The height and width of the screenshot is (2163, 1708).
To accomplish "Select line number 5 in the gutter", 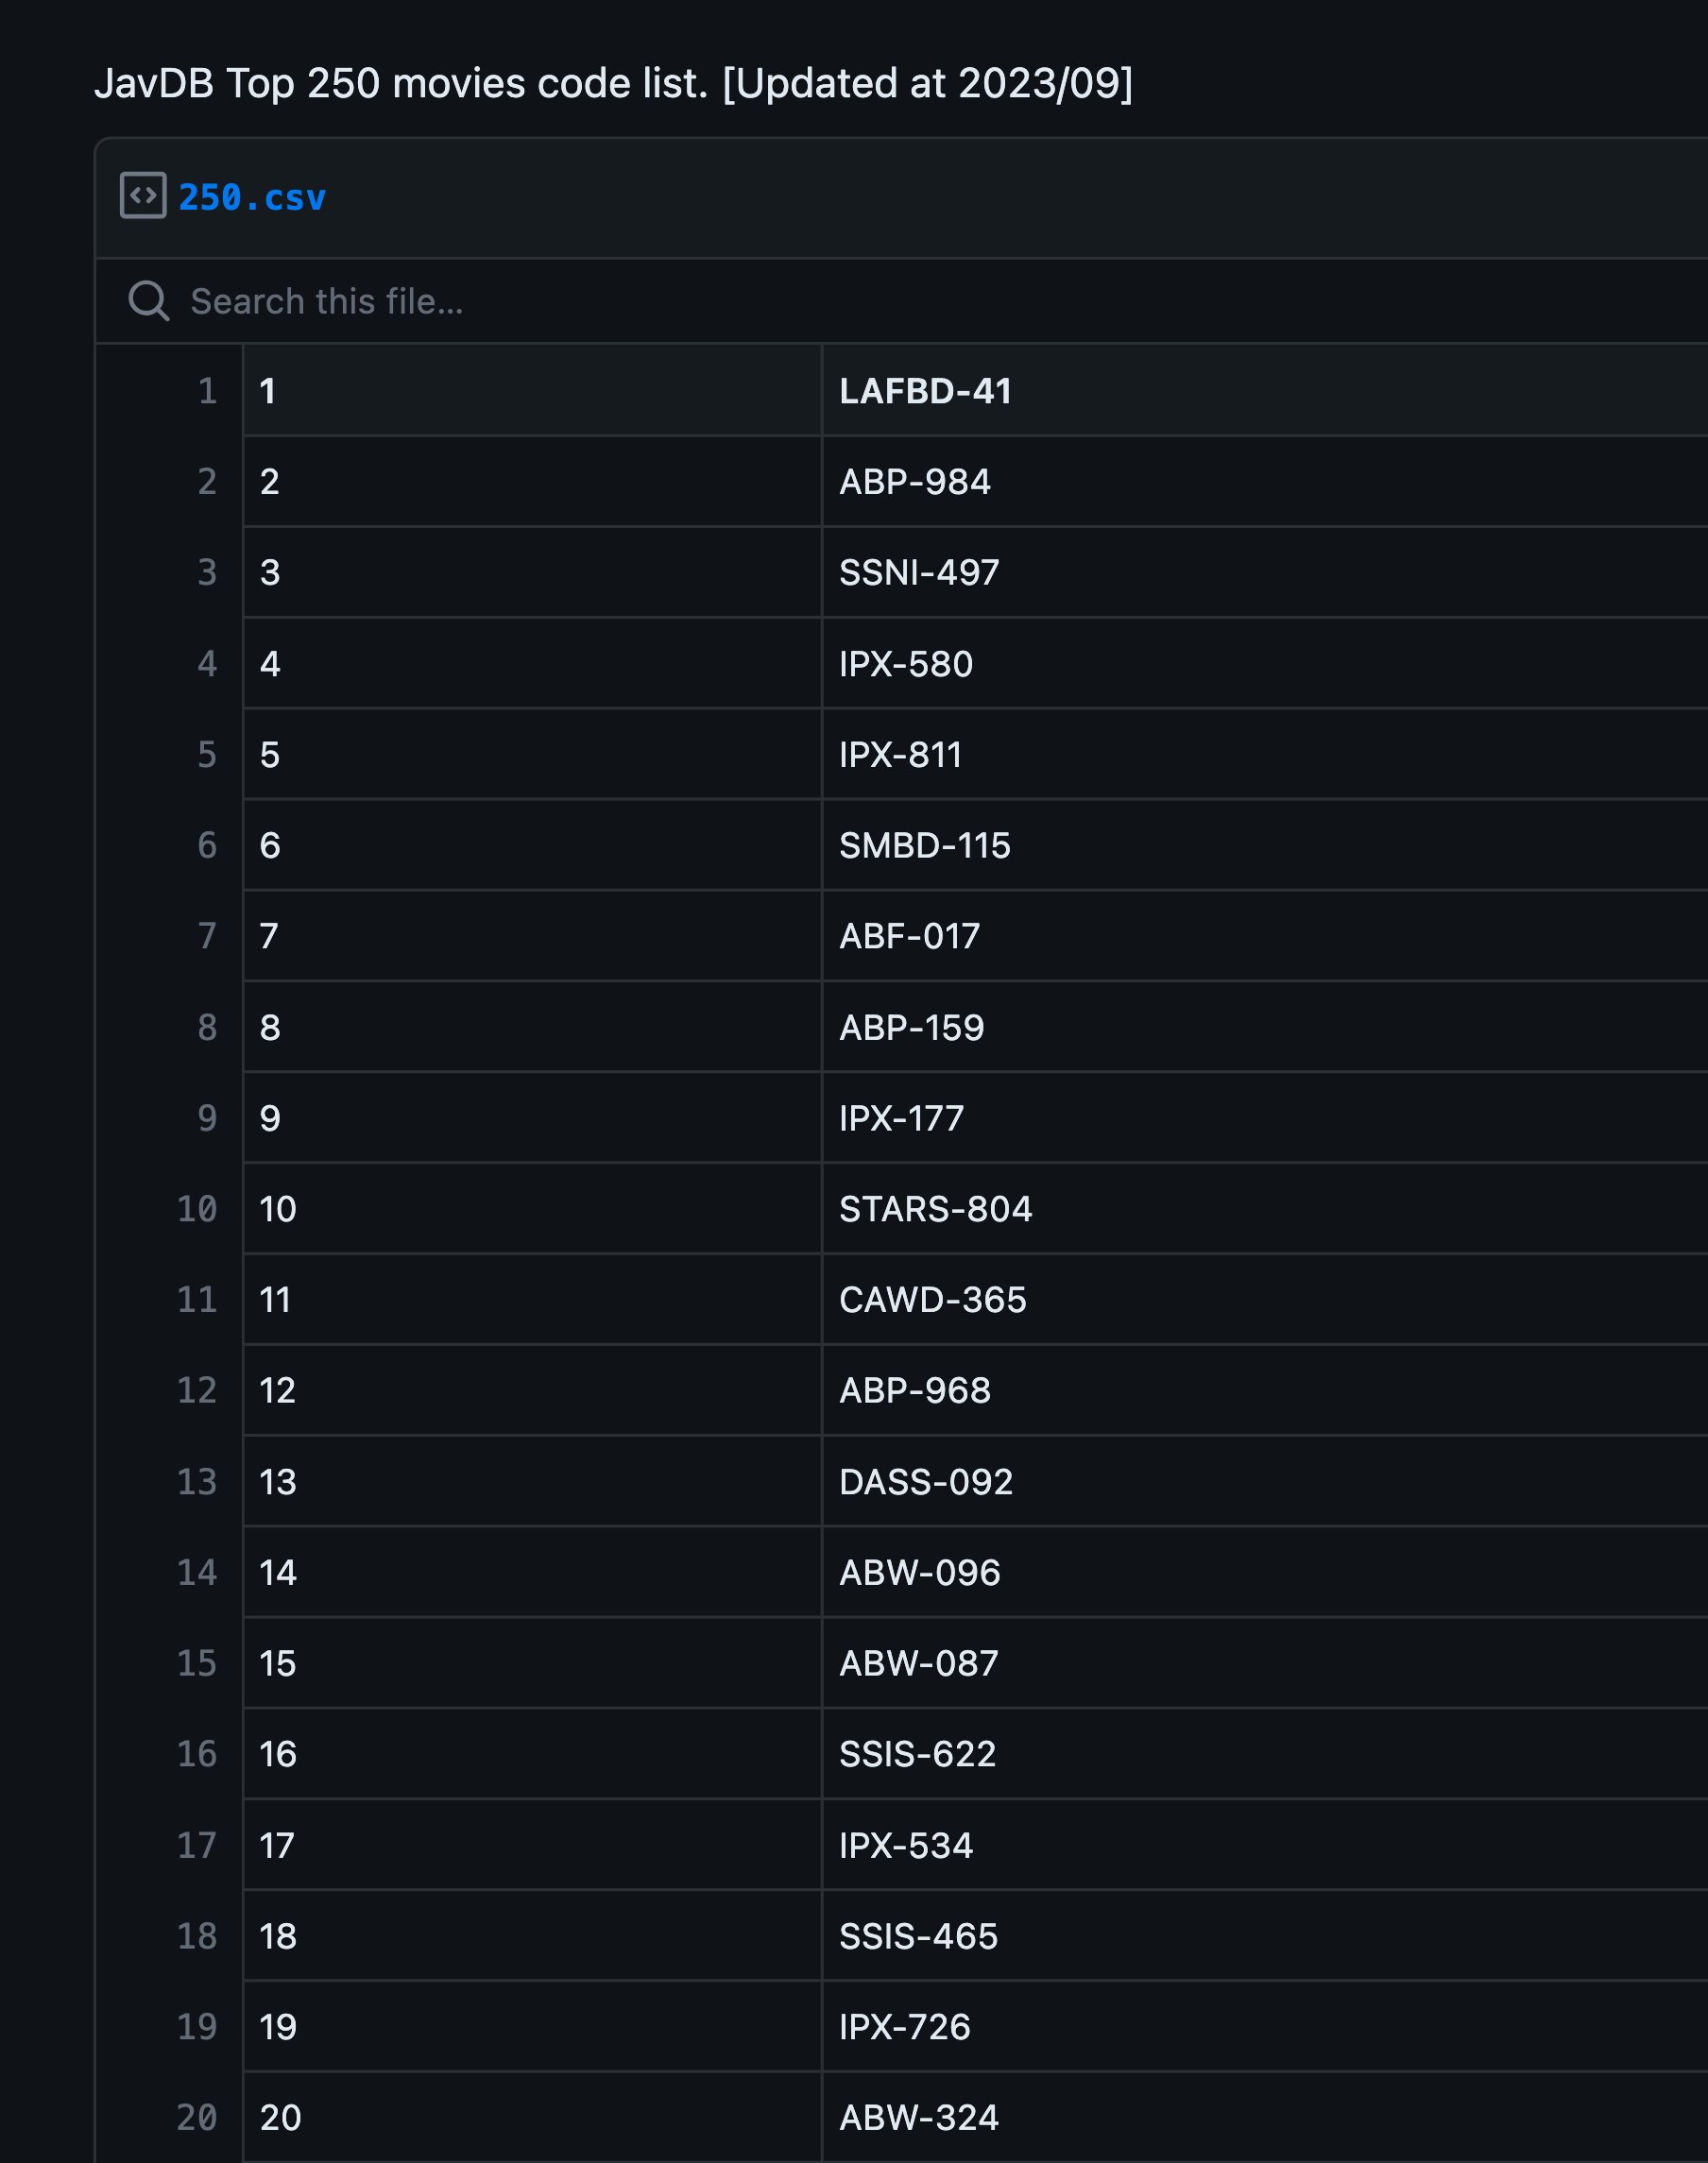I will (x=207, y=755).
